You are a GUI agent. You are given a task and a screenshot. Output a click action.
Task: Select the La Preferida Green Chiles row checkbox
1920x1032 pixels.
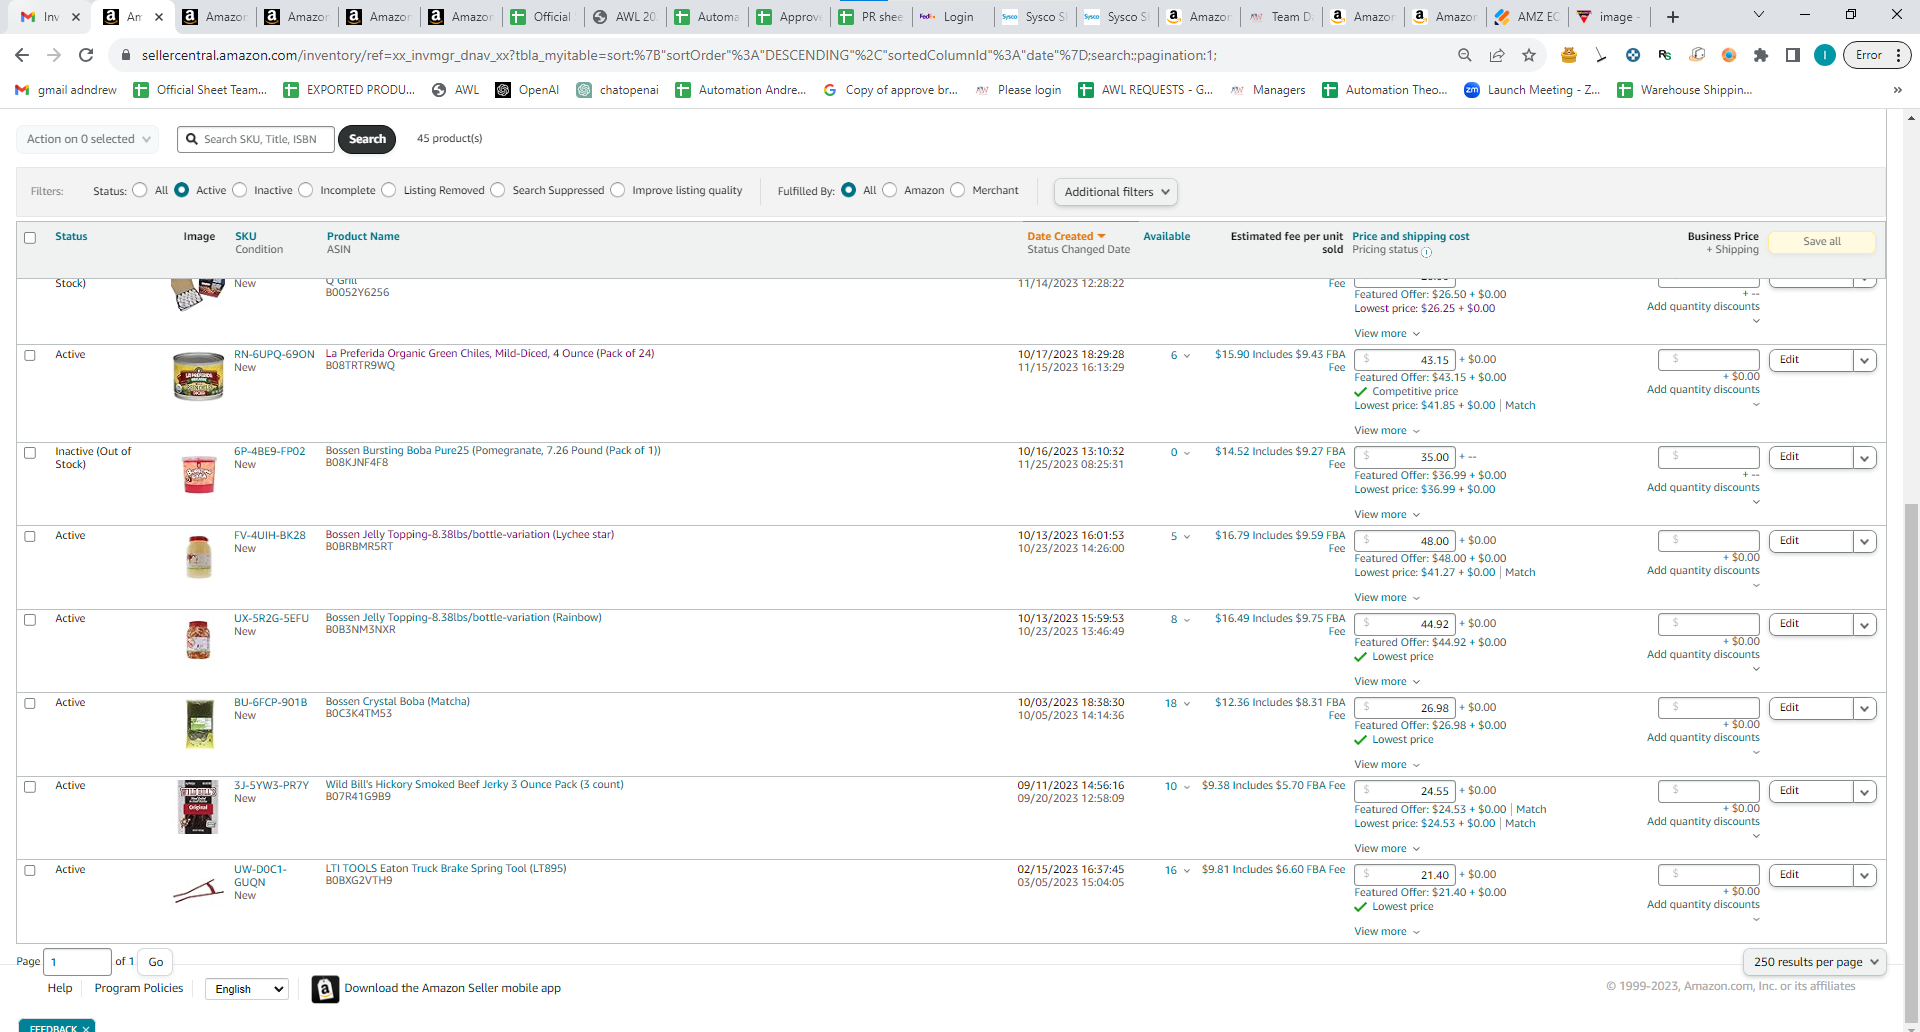30,355
